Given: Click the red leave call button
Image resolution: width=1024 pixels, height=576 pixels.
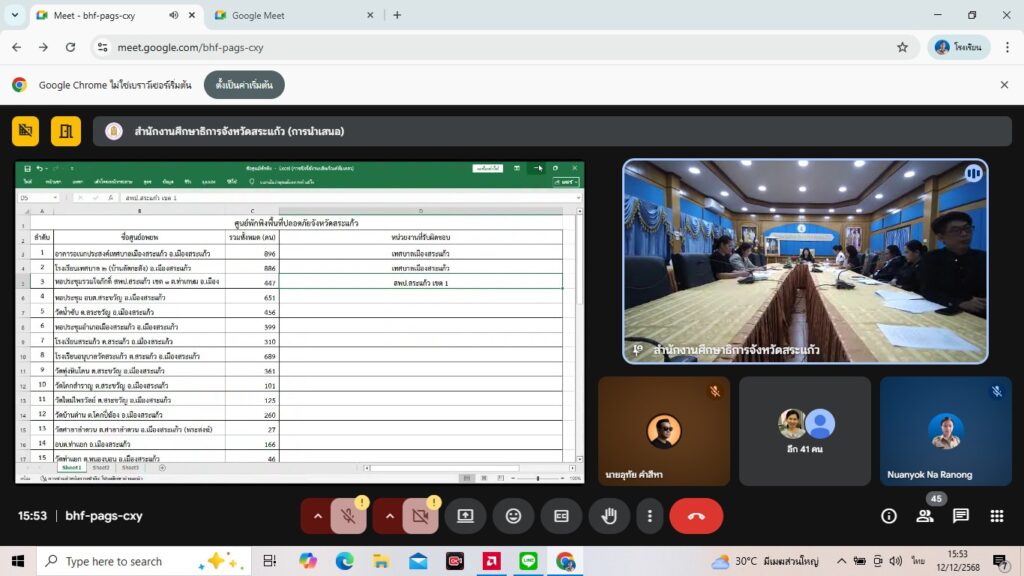Looking at the screenshot, I should pyautogui.click(x=696, y=516).
